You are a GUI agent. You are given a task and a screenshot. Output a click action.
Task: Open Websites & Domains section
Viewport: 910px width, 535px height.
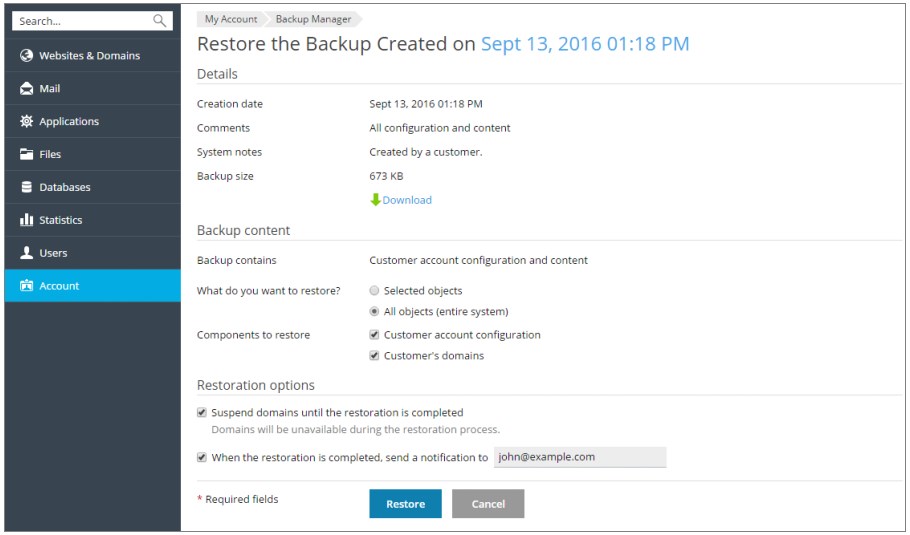tap(92, 55)
